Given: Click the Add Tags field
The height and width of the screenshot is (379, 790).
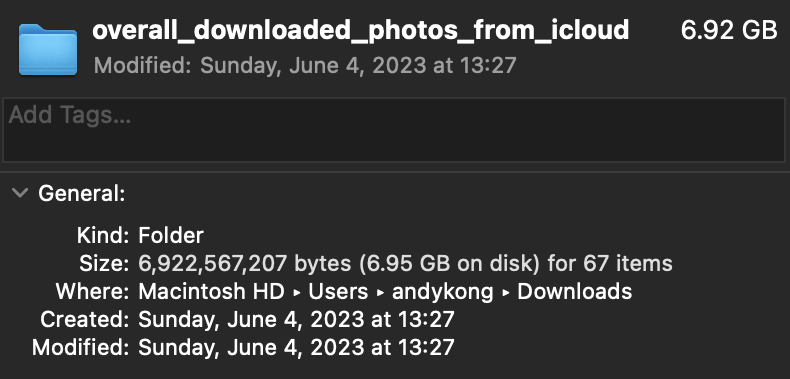Looking at the screenshot, I should click(394, 130).
